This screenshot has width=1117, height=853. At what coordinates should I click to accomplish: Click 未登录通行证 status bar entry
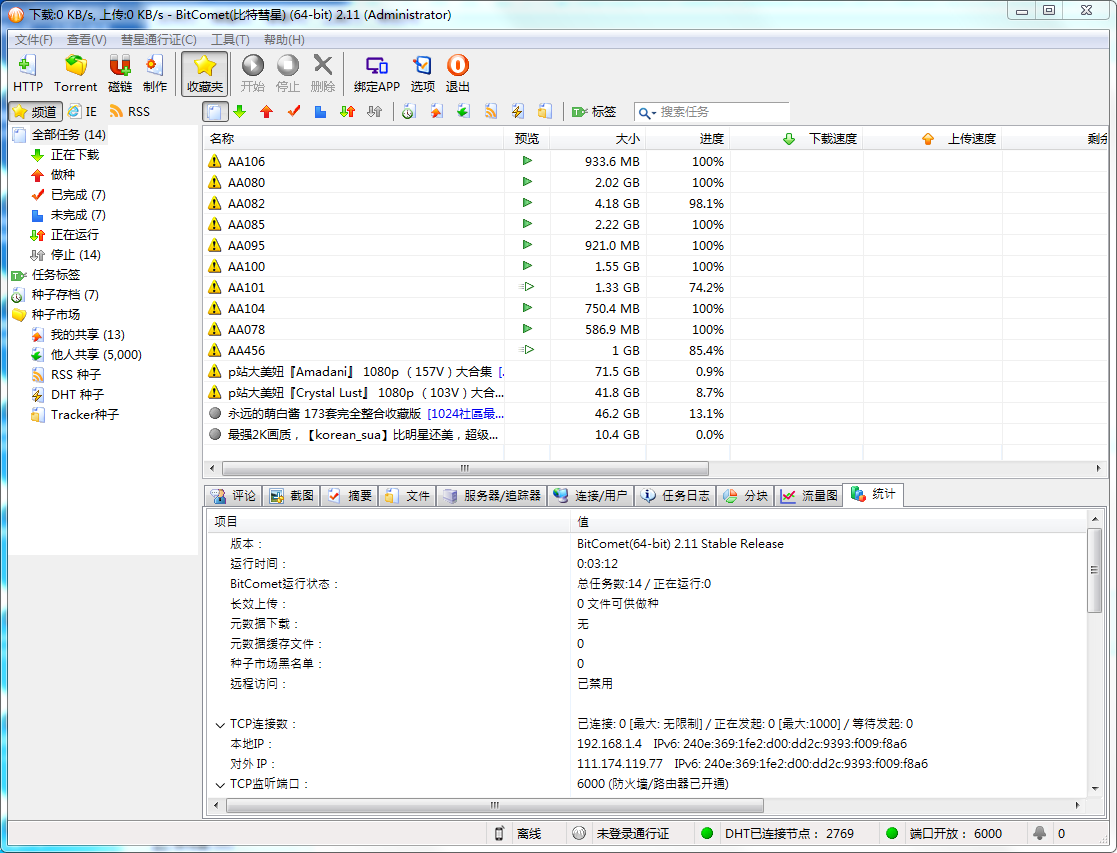633,833
